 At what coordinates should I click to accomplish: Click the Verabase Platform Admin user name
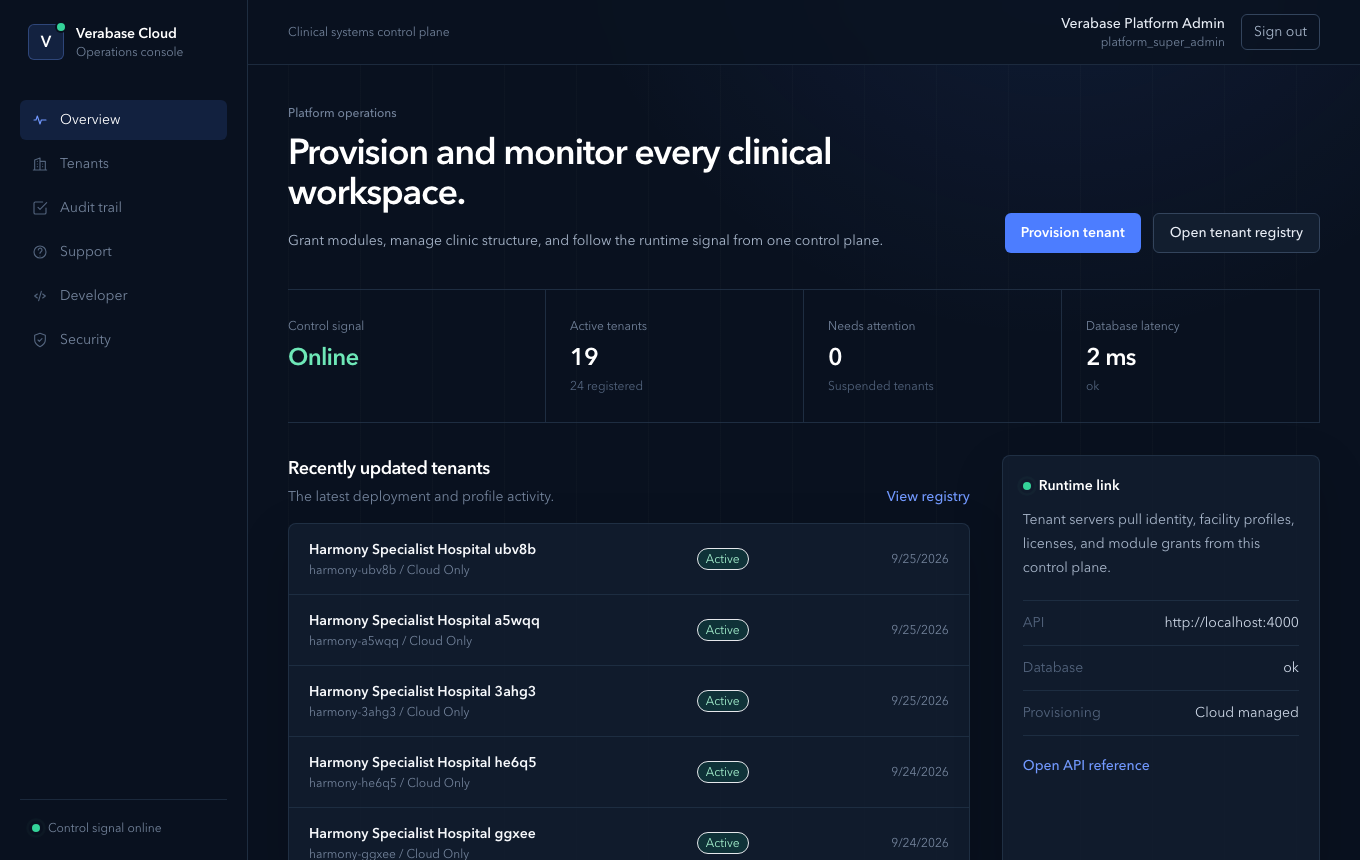coord(1143,23)
